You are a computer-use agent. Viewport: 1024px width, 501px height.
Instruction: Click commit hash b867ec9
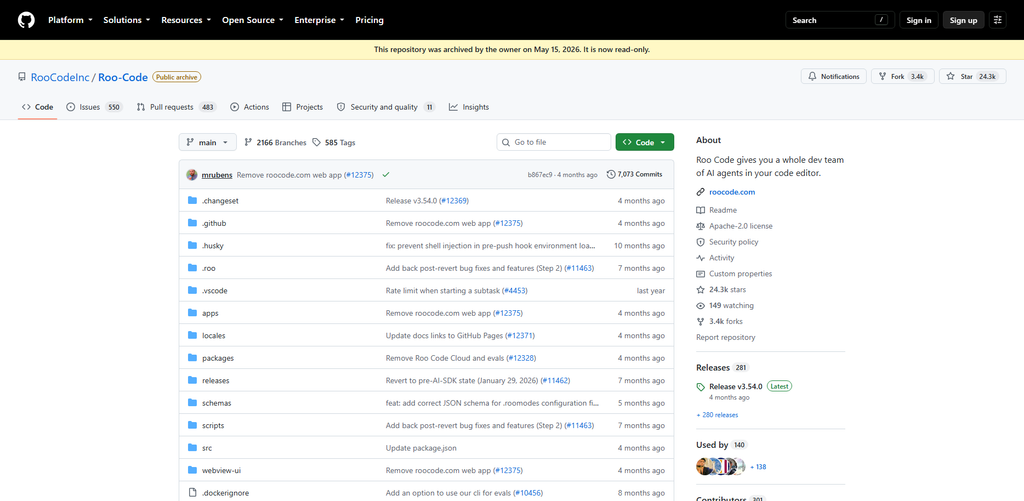(x=540, y=174)
